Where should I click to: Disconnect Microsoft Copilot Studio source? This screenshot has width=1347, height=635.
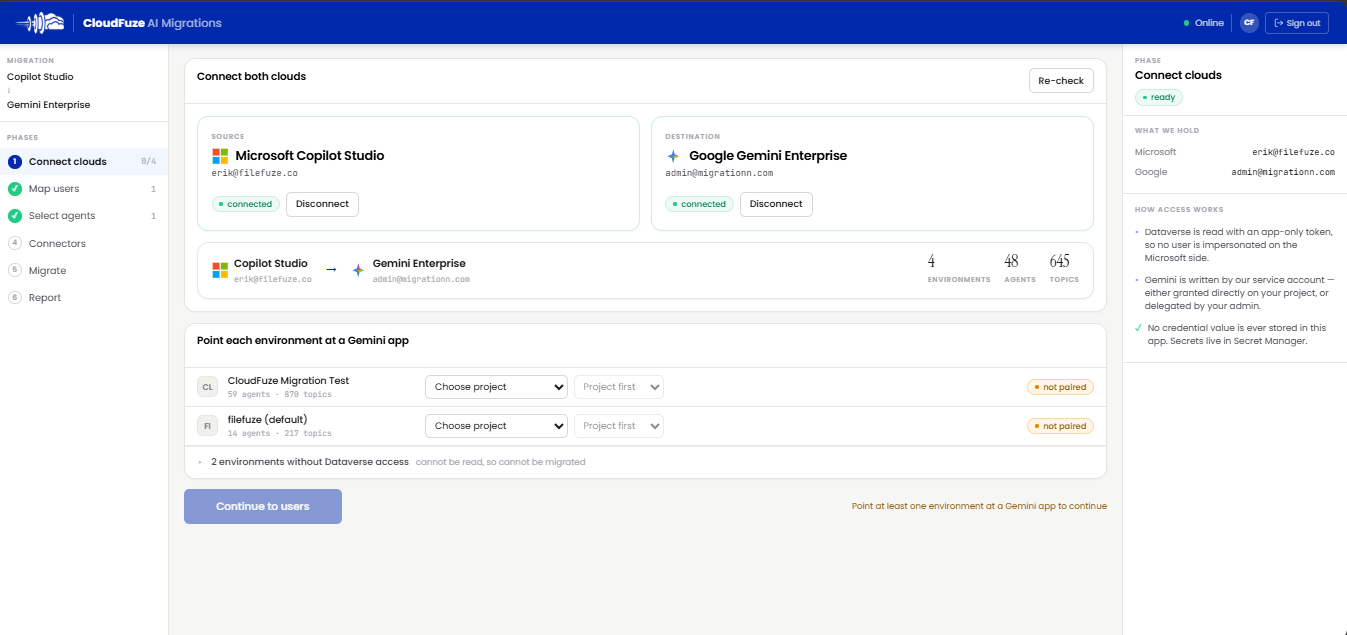(x=322, y=204)
